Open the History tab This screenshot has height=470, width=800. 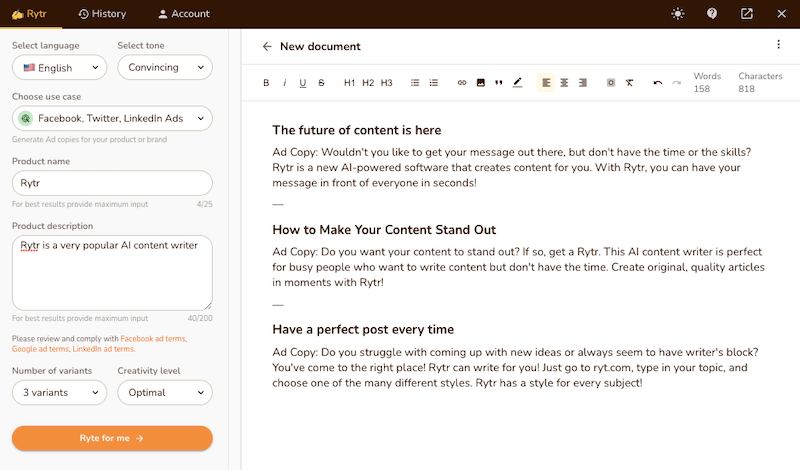(x=103, y=14)
